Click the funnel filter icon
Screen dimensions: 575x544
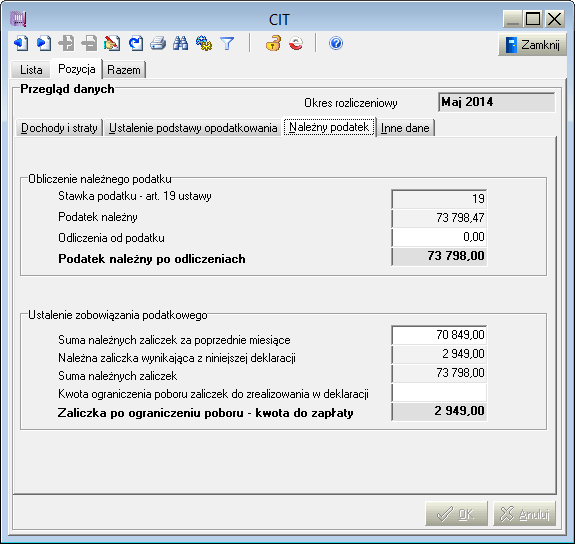(x=227, y=43)
